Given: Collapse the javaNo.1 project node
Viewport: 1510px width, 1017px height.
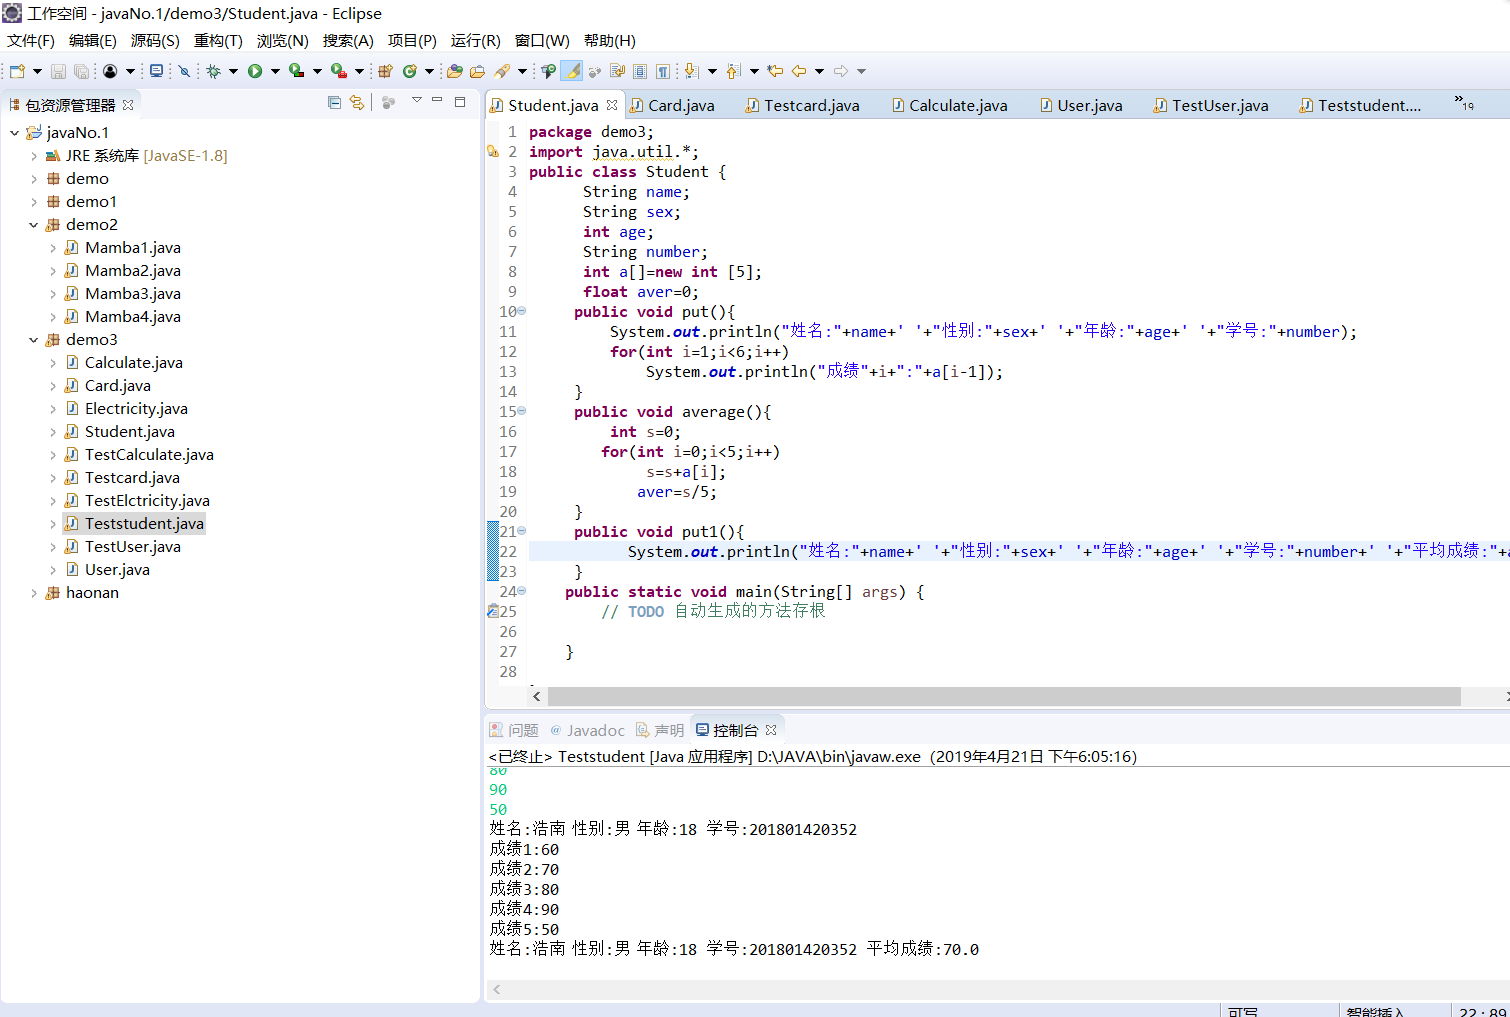Looking at the screenshot, I should [14, 132].
